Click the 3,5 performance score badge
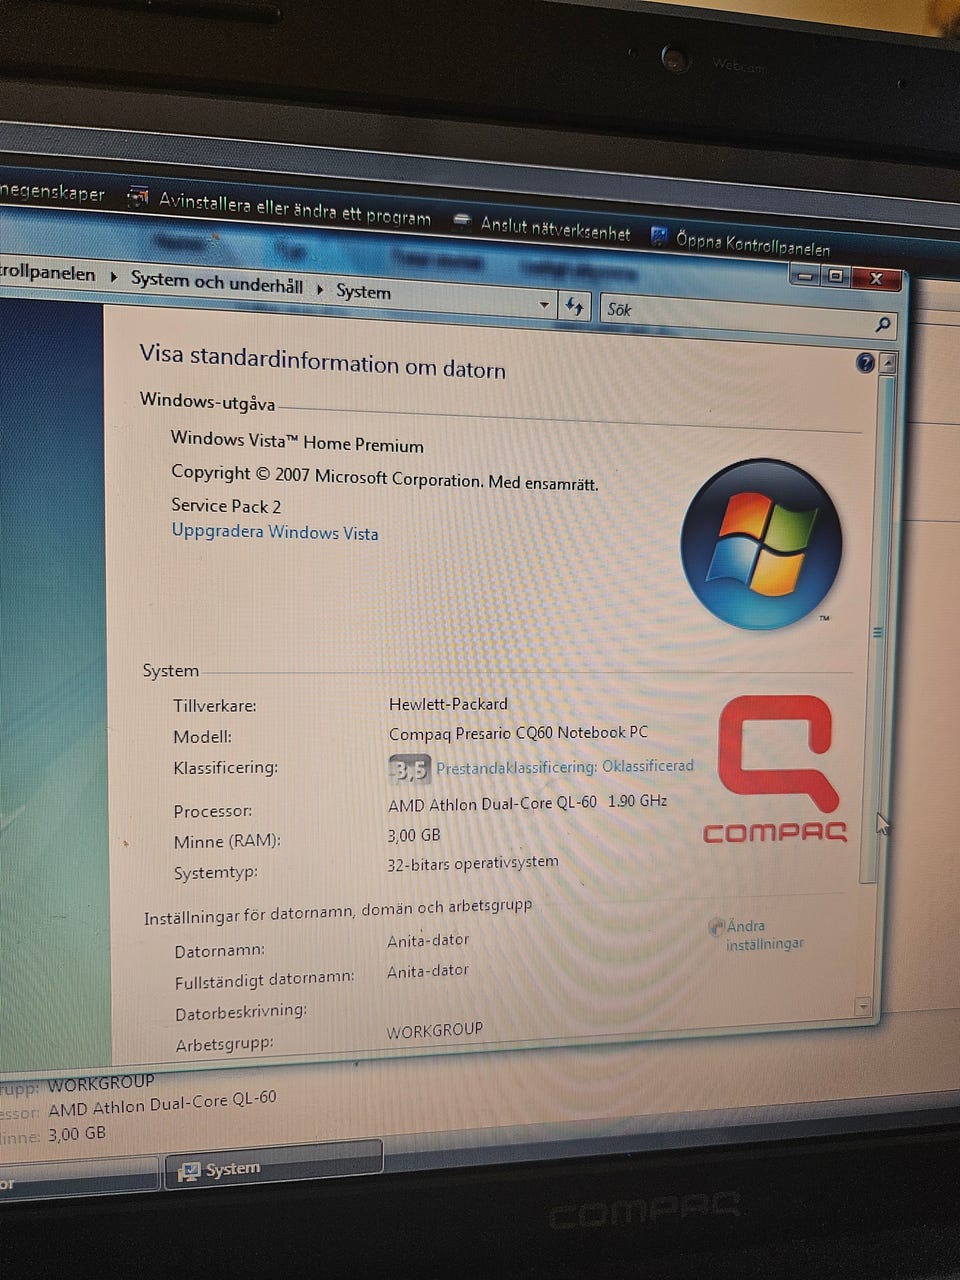Viewport: 960px width, 1280px height. pyautogui.click(x=409, y=769)
